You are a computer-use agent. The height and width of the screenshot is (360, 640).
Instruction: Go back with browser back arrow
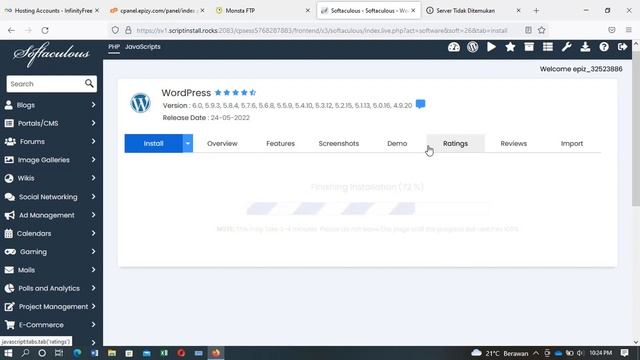pos(11,30)
